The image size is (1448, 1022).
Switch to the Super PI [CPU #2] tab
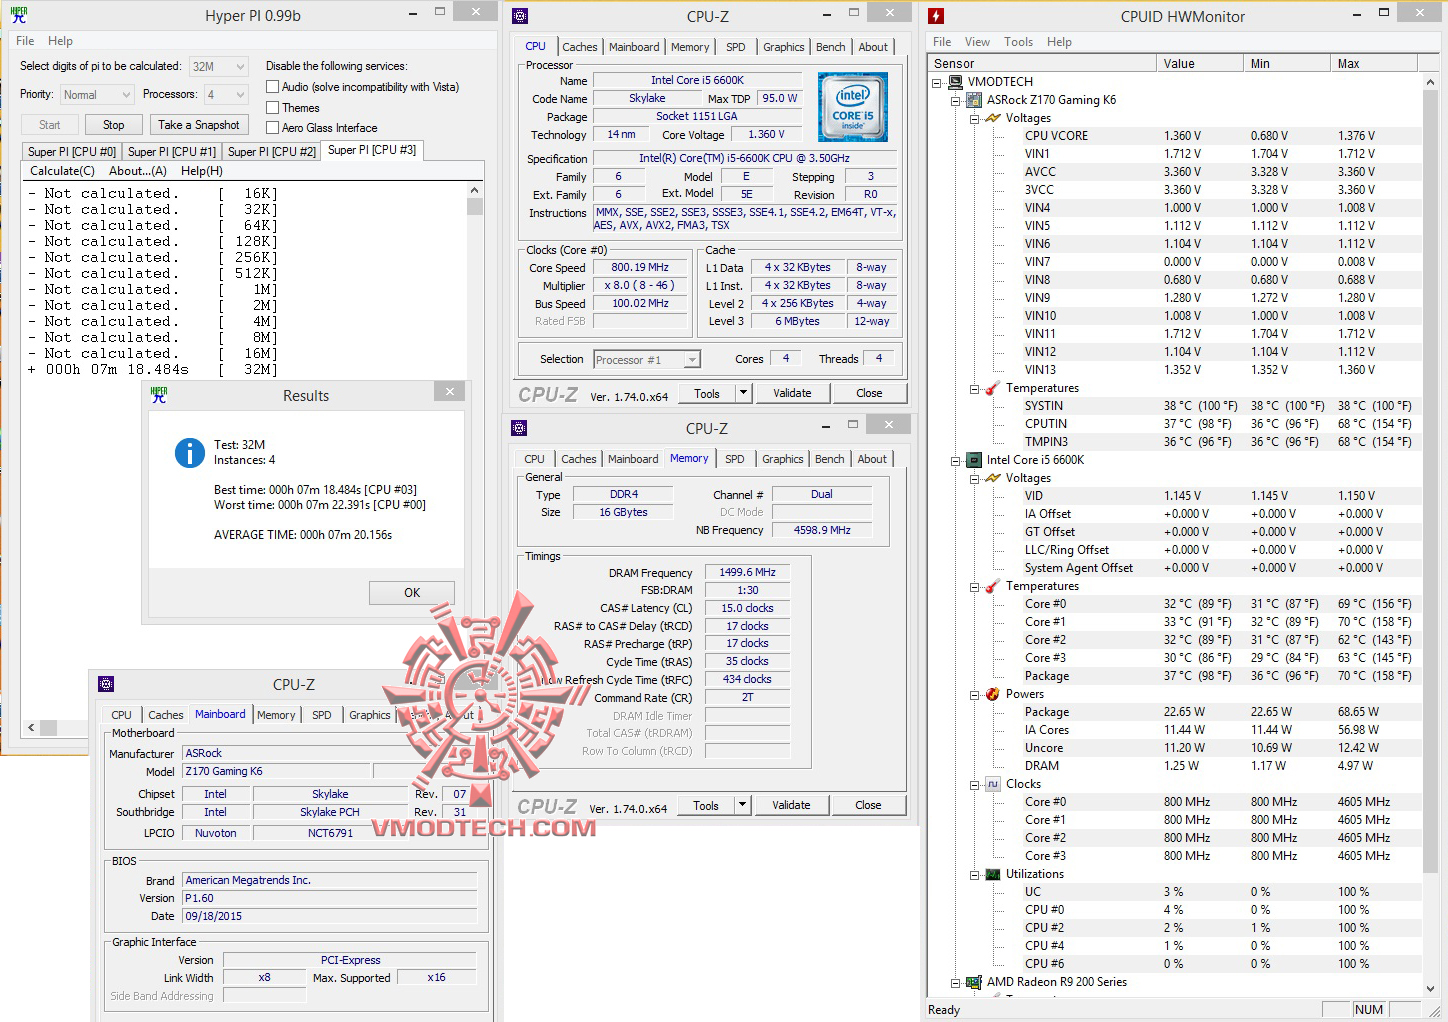tap(272, 151)
